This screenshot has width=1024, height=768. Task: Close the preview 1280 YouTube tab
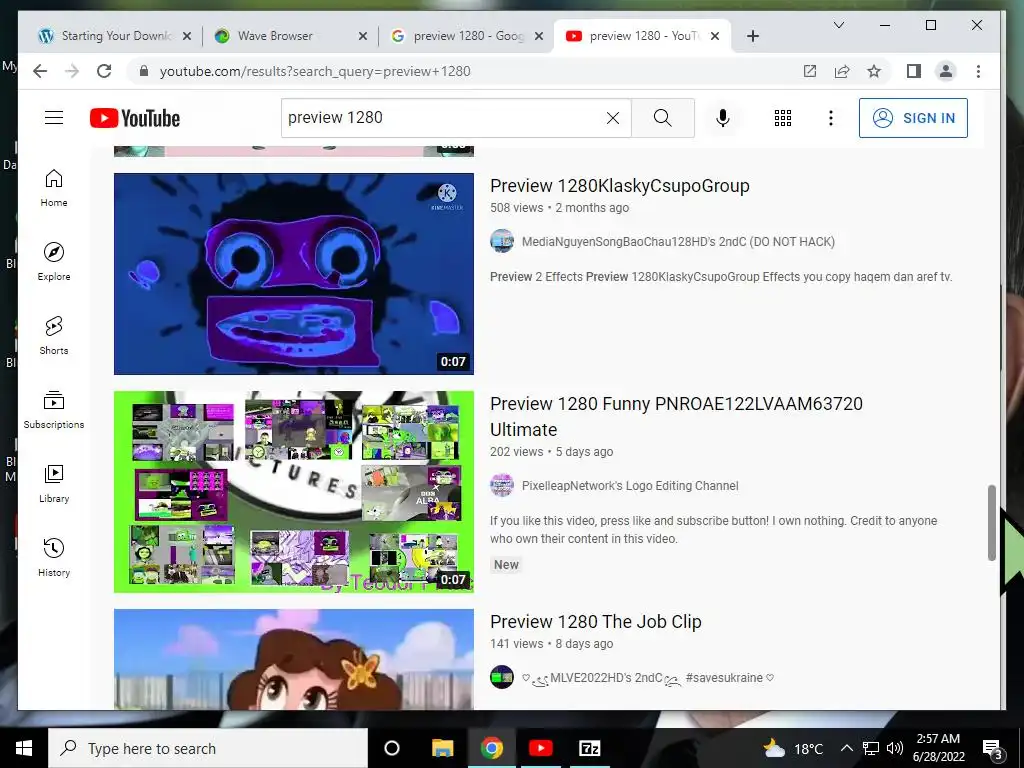click(715, 36)
